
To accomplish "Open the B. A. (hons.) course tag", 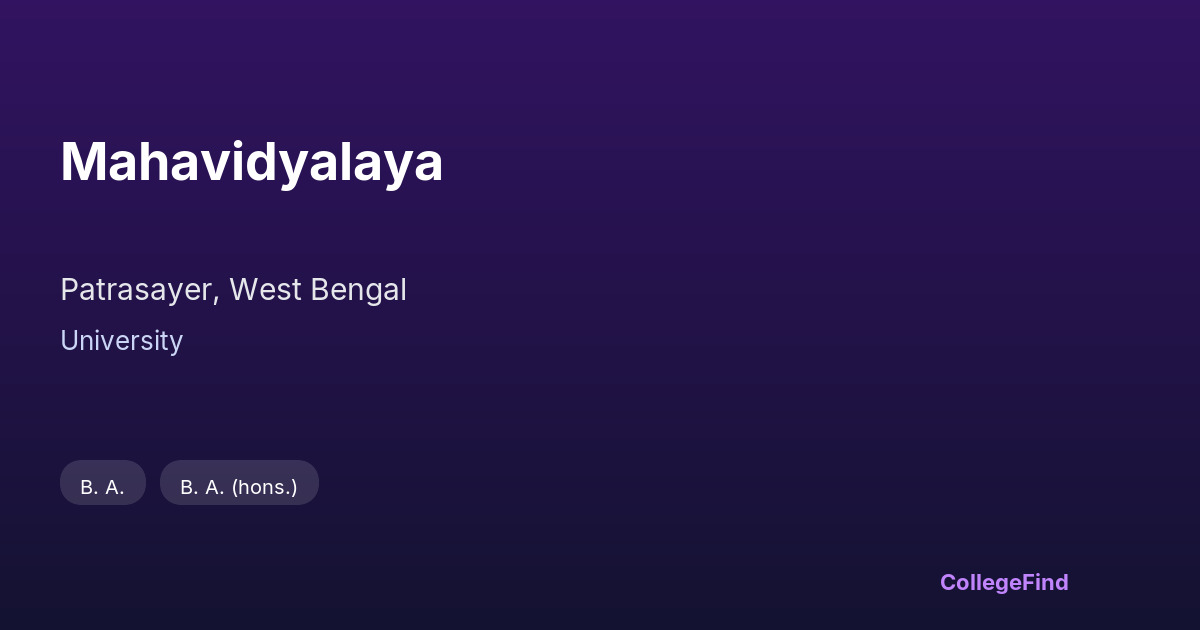I will (239, 483).
